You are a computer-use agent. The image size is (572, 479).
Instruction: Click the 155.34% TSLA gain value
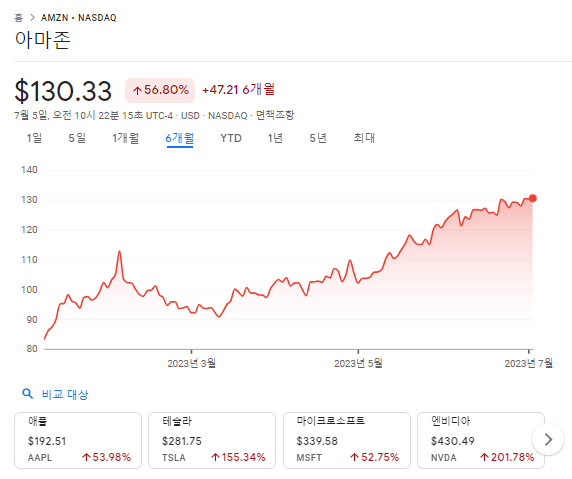click(238, 457)
